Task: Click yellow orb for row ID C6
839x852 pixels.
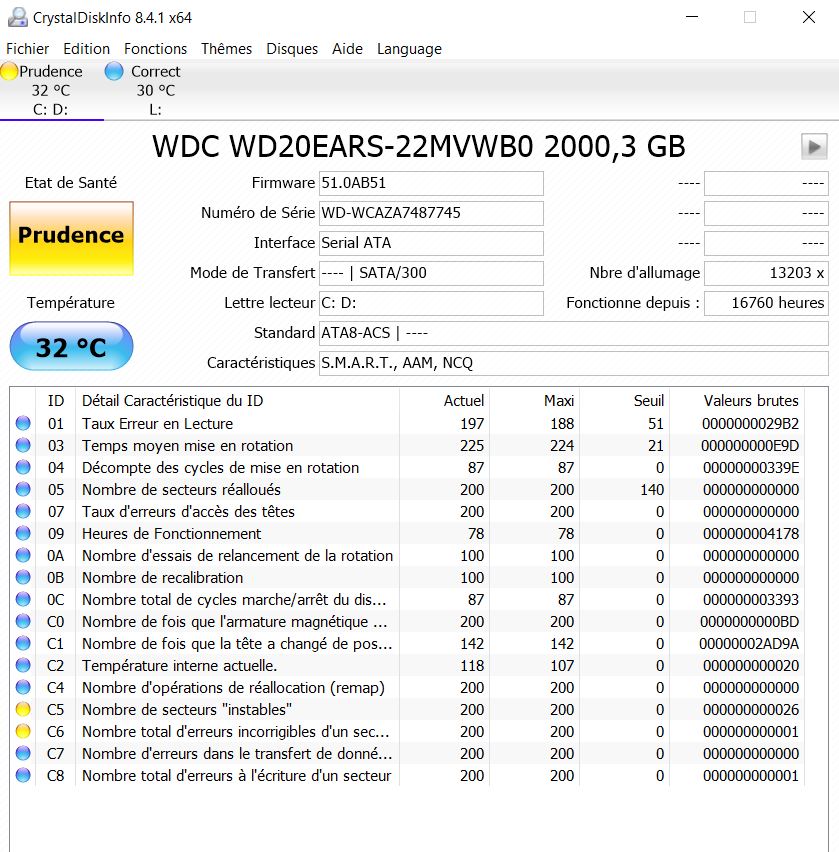Action: point(23,731)
